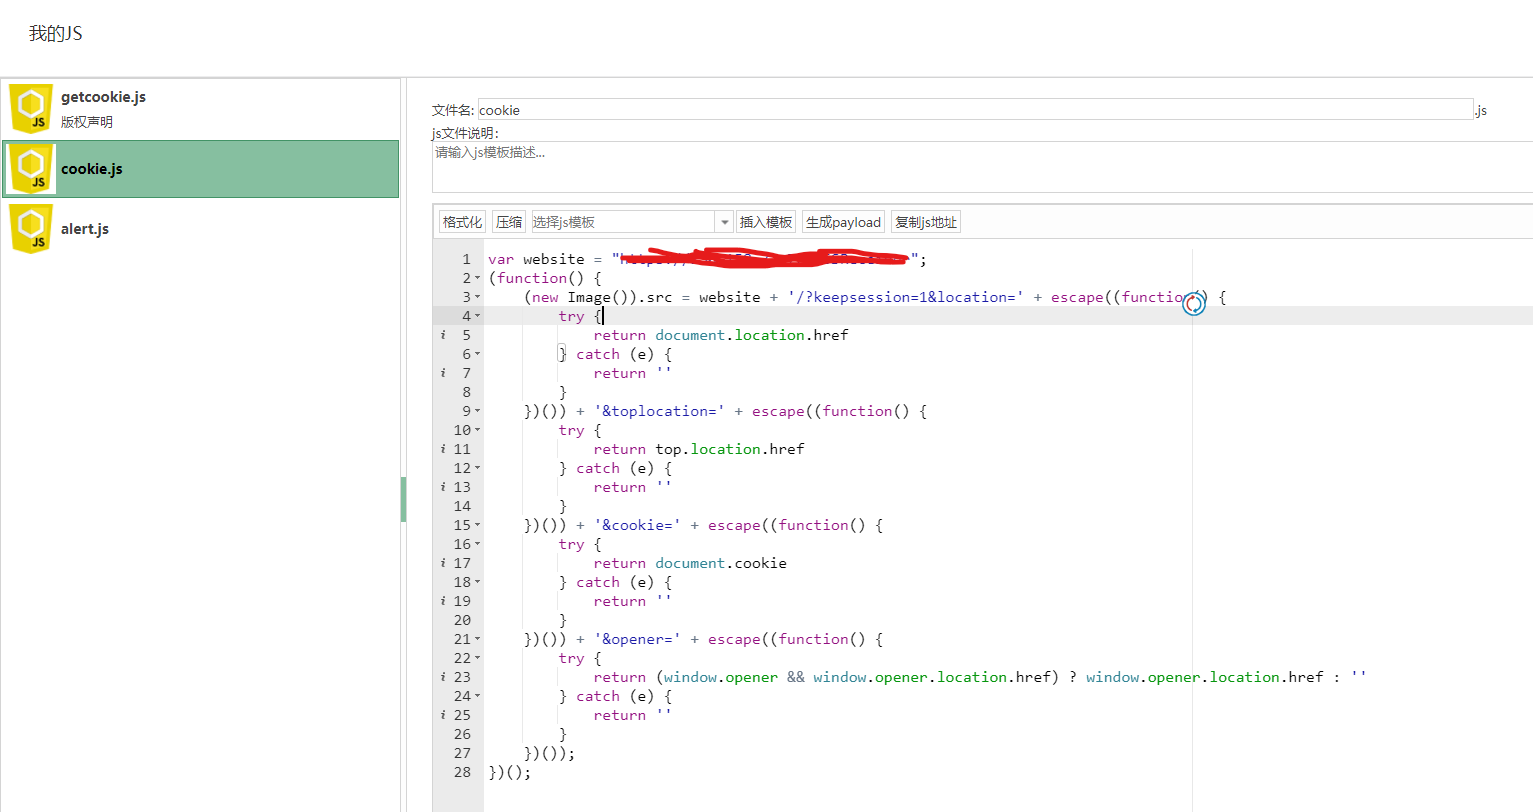The image size is (1533, 812).
Task: Click the 格式化 format button
Action: pos(462,222)
